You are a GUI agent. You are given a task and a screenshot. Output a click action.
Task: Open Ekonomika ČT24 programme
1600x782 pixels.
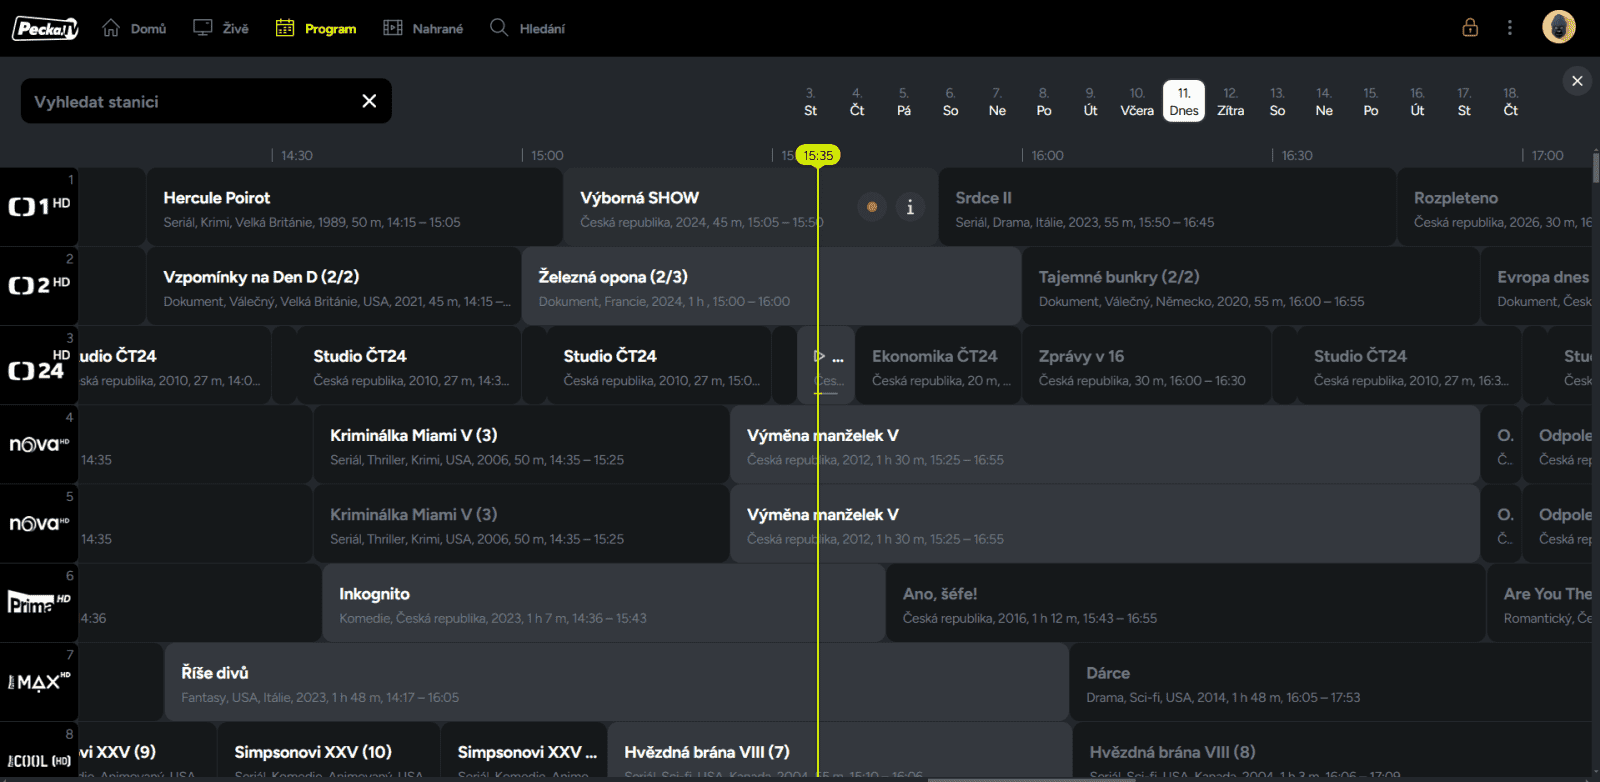pyautogui.click(x=938, y=365)
